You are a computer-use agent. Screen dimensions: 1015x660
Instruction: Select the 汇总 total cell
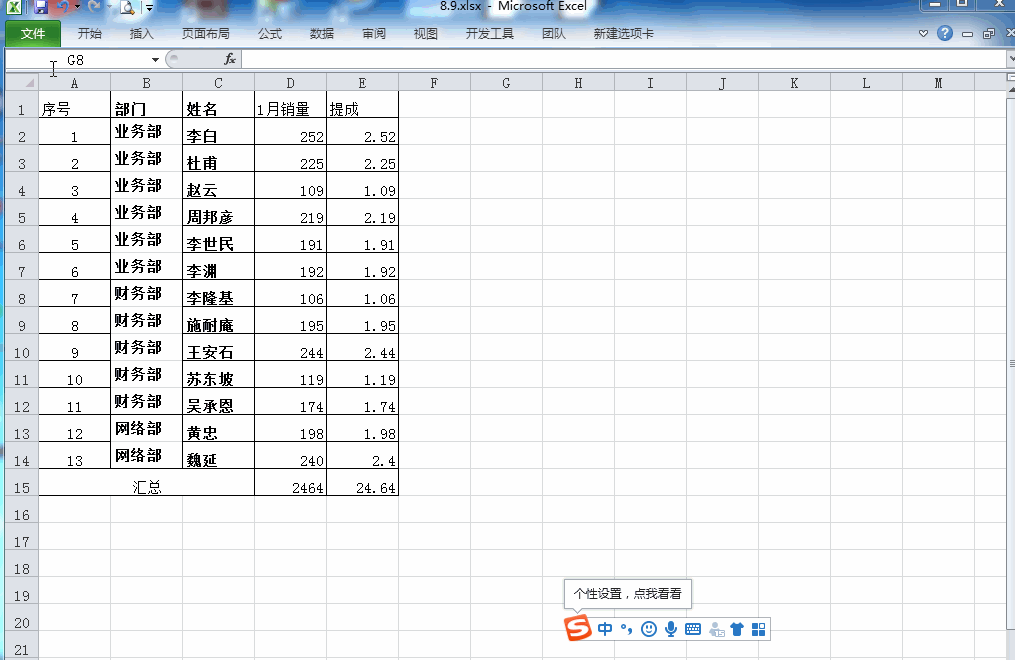[x=146, y=486]
